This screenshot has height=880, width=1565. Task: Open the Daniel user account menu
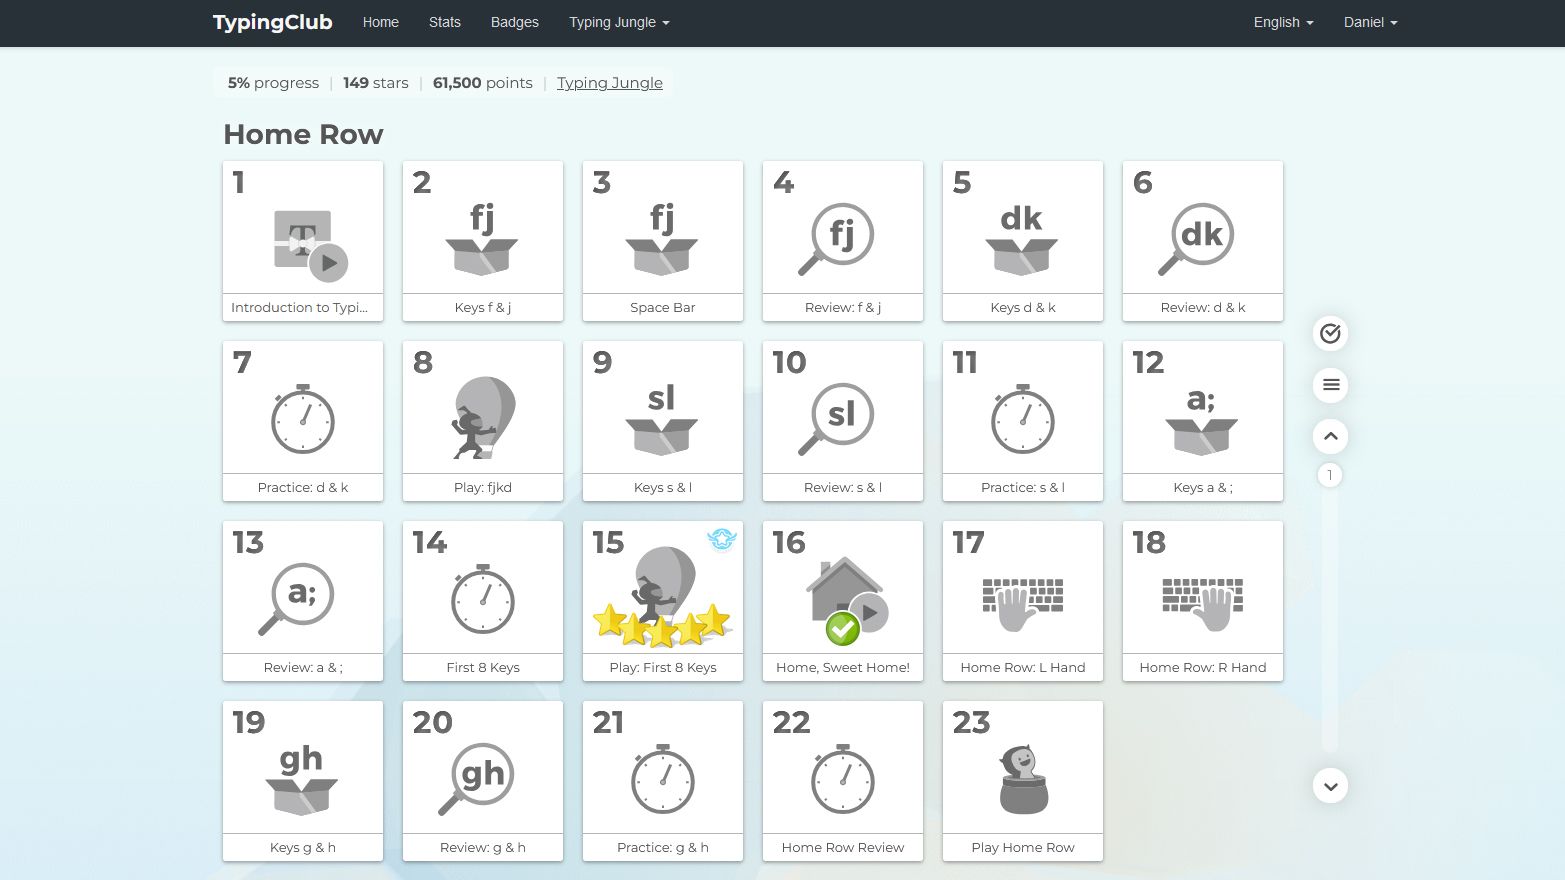[1370, 22]
